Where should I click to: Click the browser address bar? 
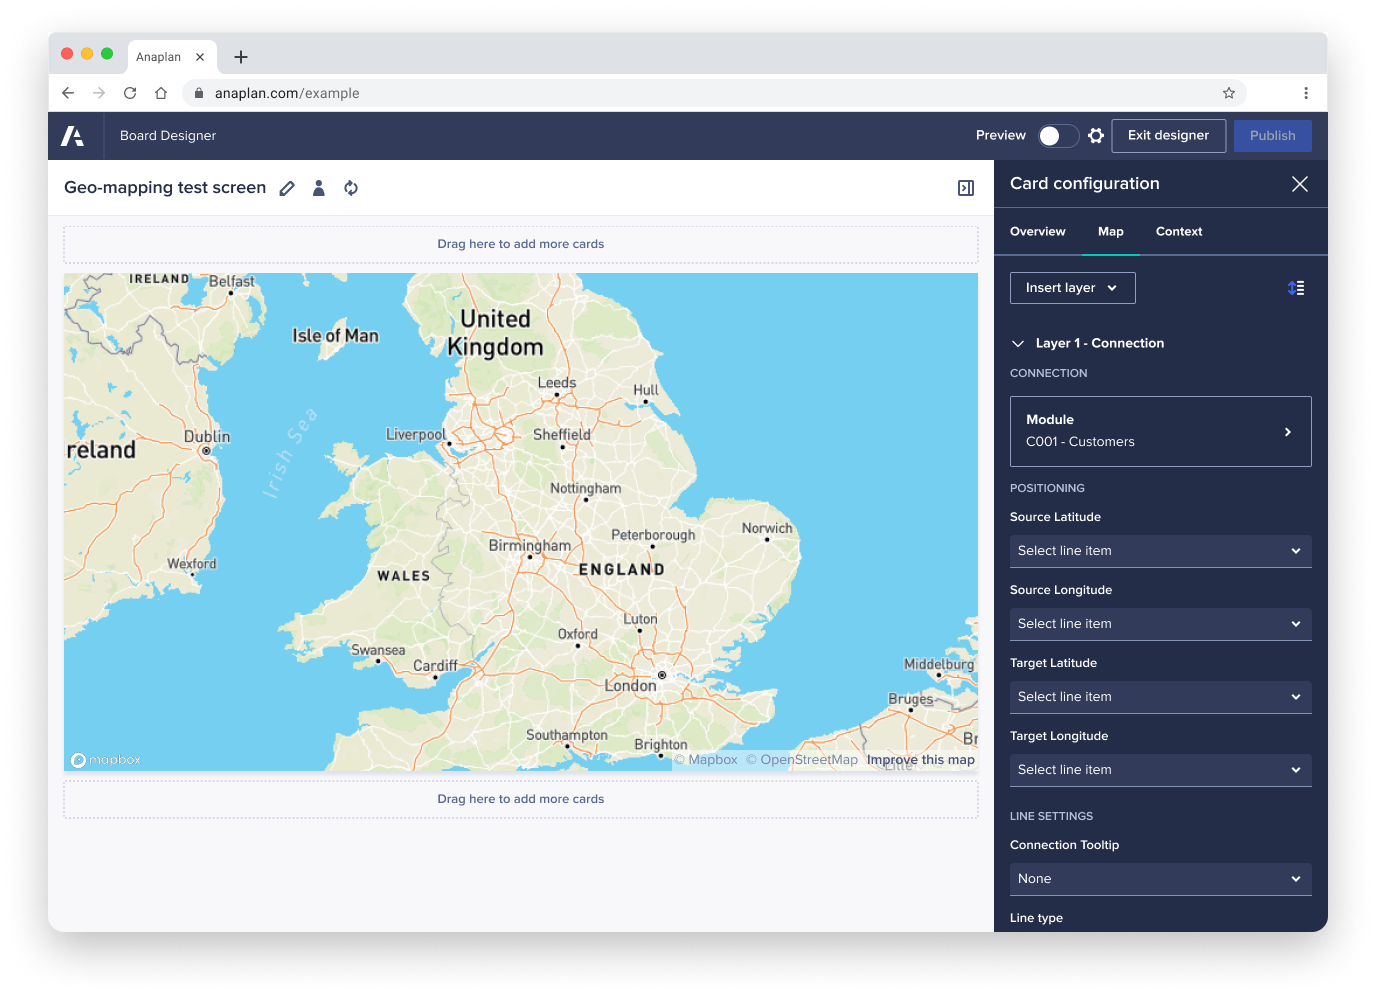(715, 93)
